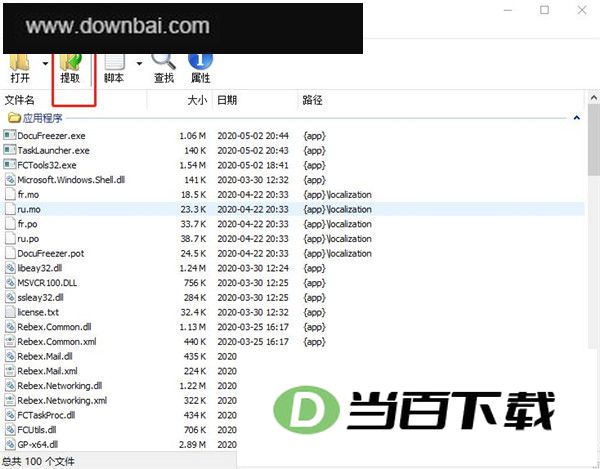
Task: Select the libeay32.dll file icon
Action: point(10,268)
